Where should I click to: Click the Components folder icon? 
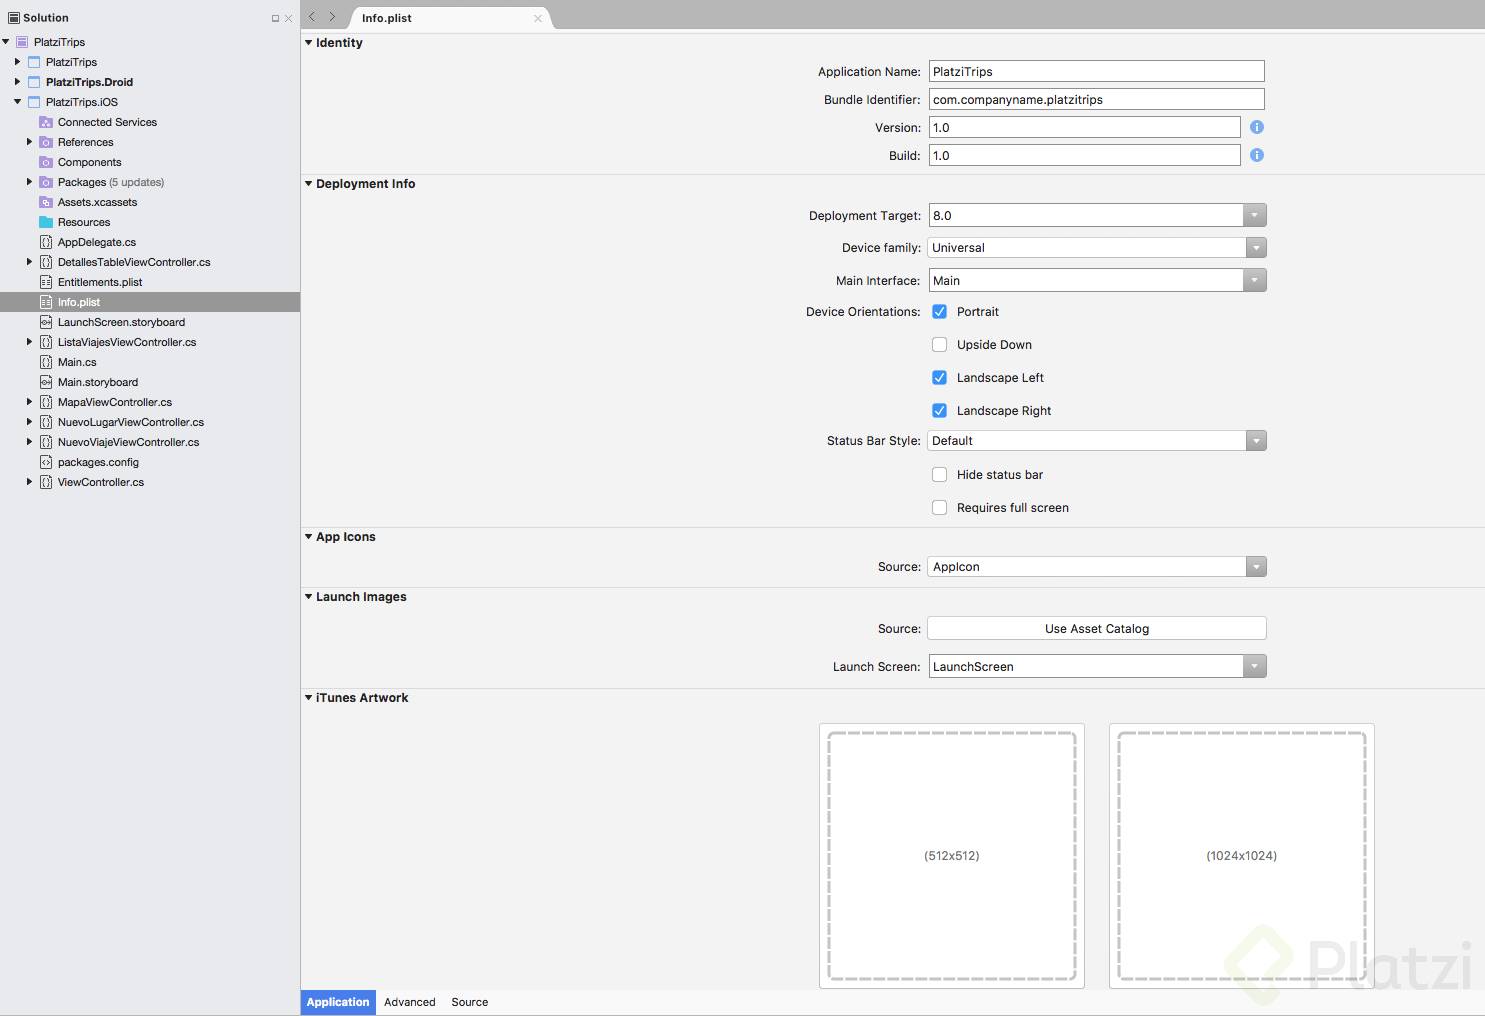46,162
